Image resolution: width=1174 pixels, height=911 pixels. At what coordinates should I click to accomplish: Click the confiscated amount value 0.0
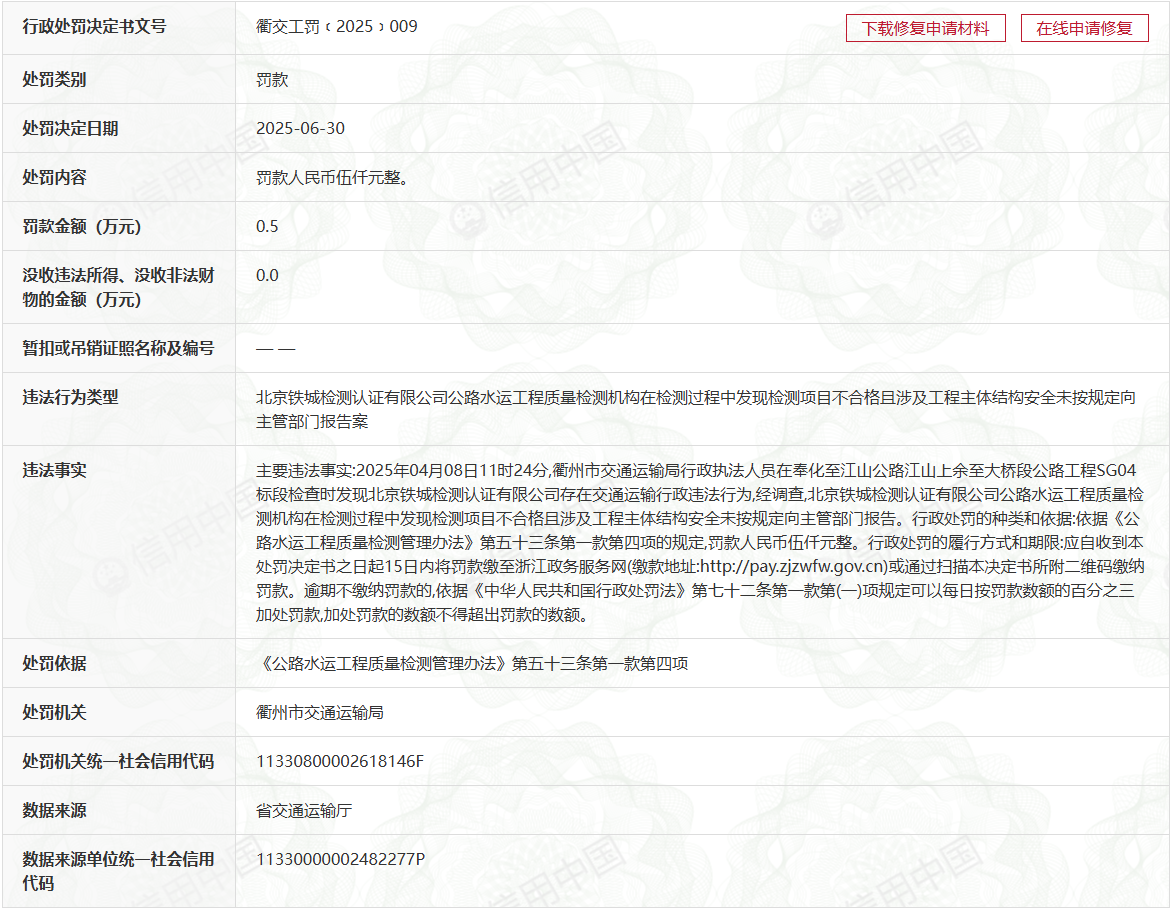267,275
